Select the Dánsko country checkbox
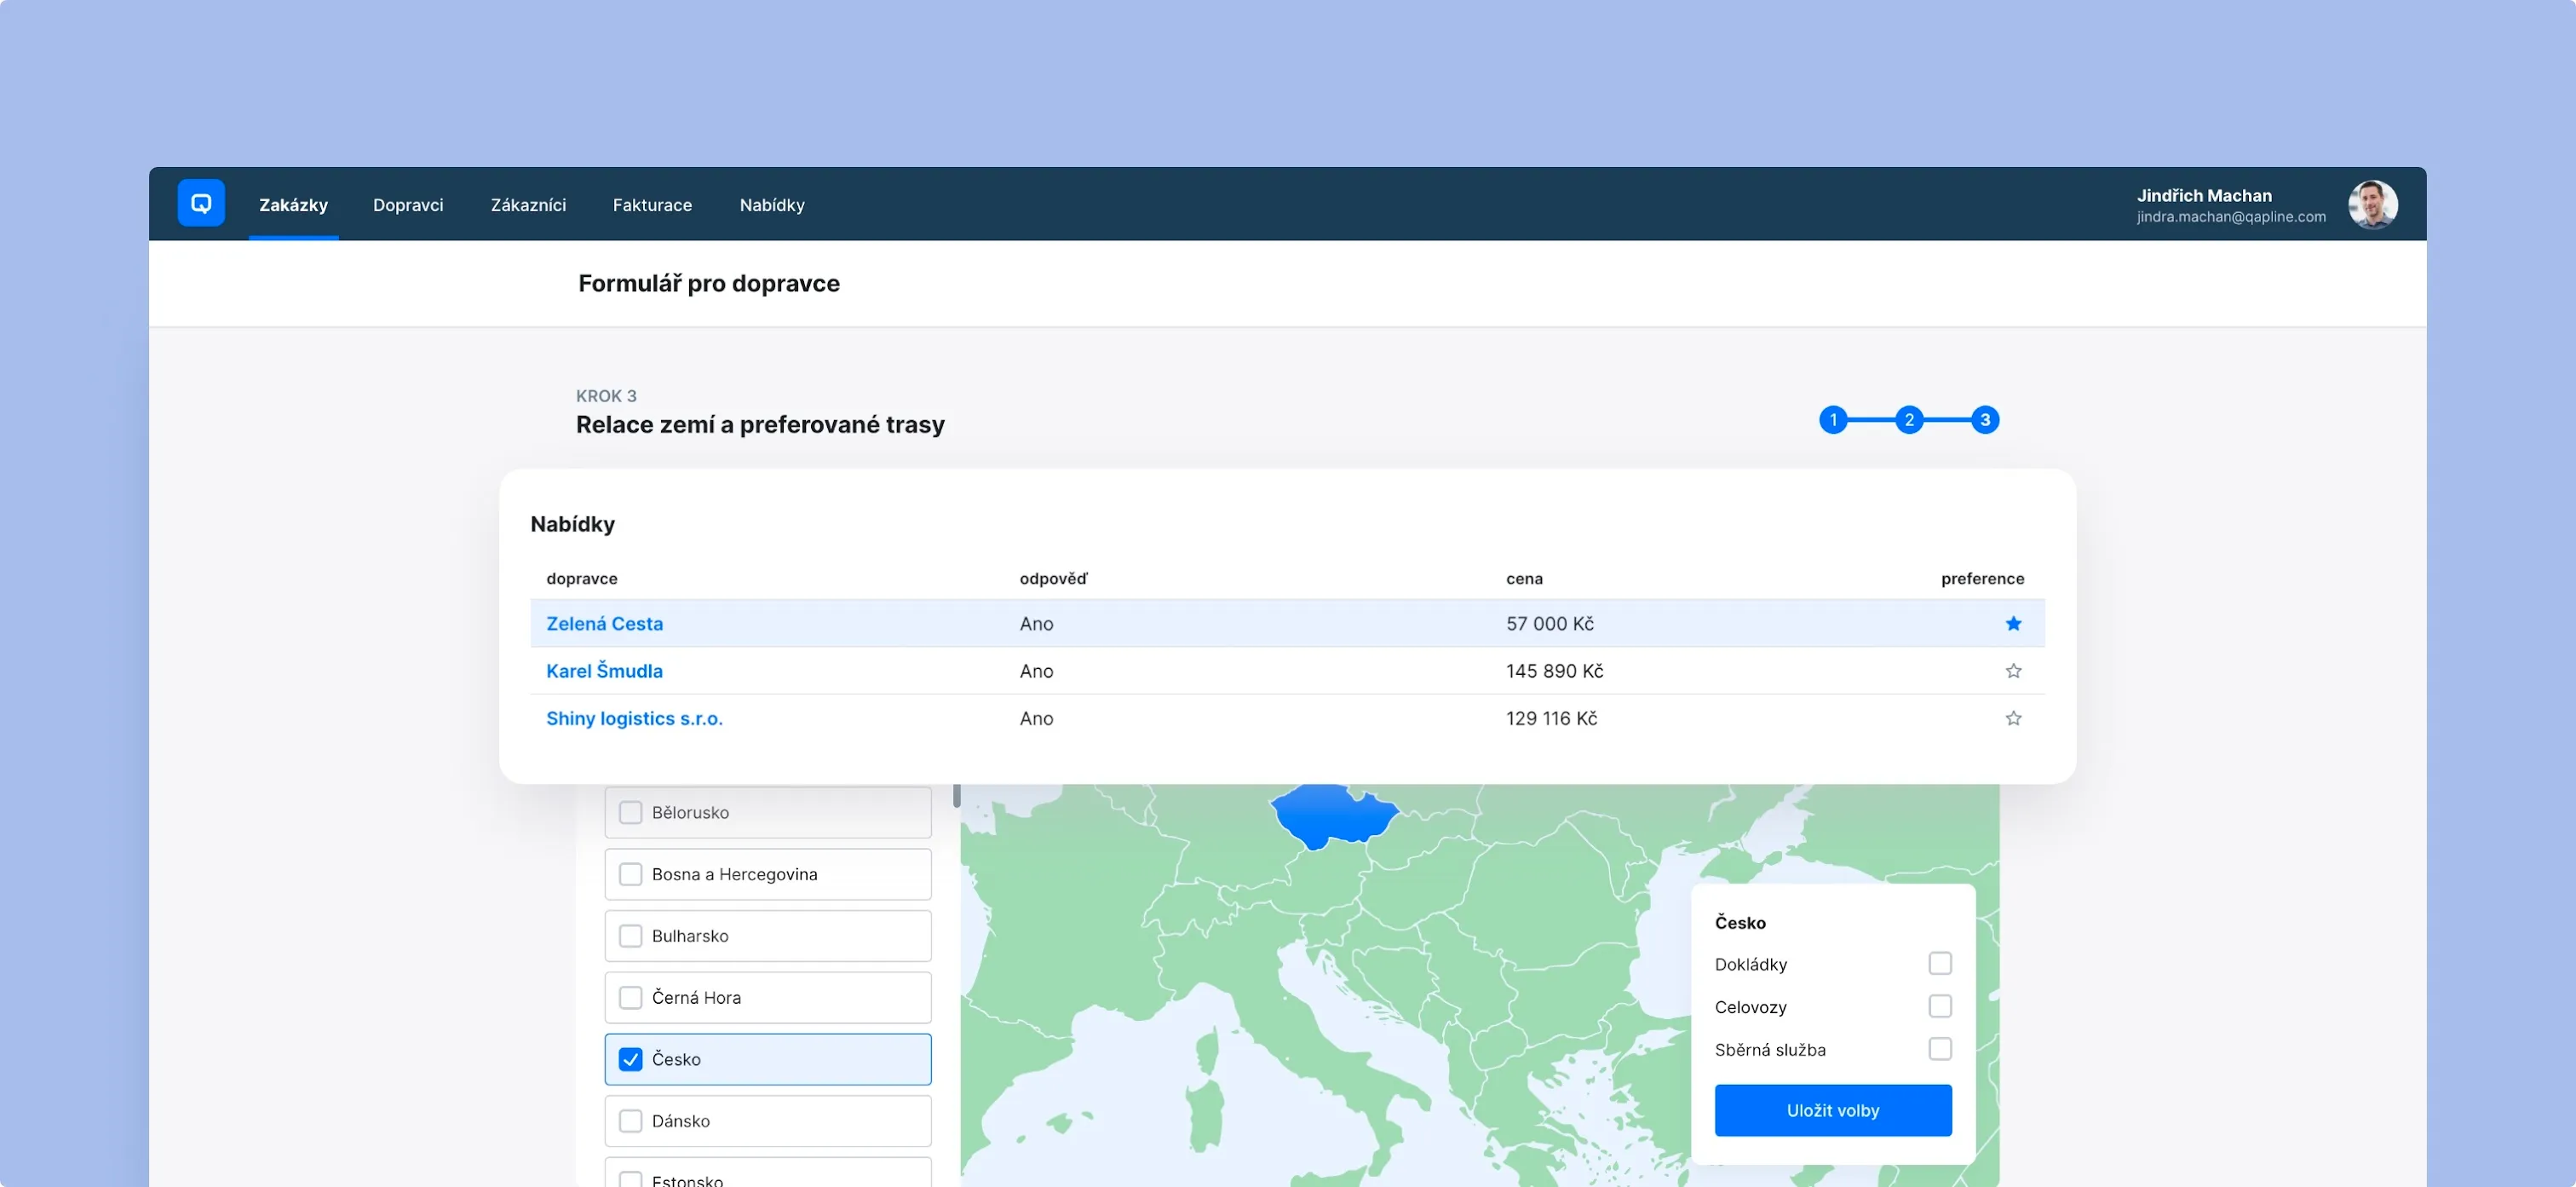2576x1187 pixels. [630, 1121]
